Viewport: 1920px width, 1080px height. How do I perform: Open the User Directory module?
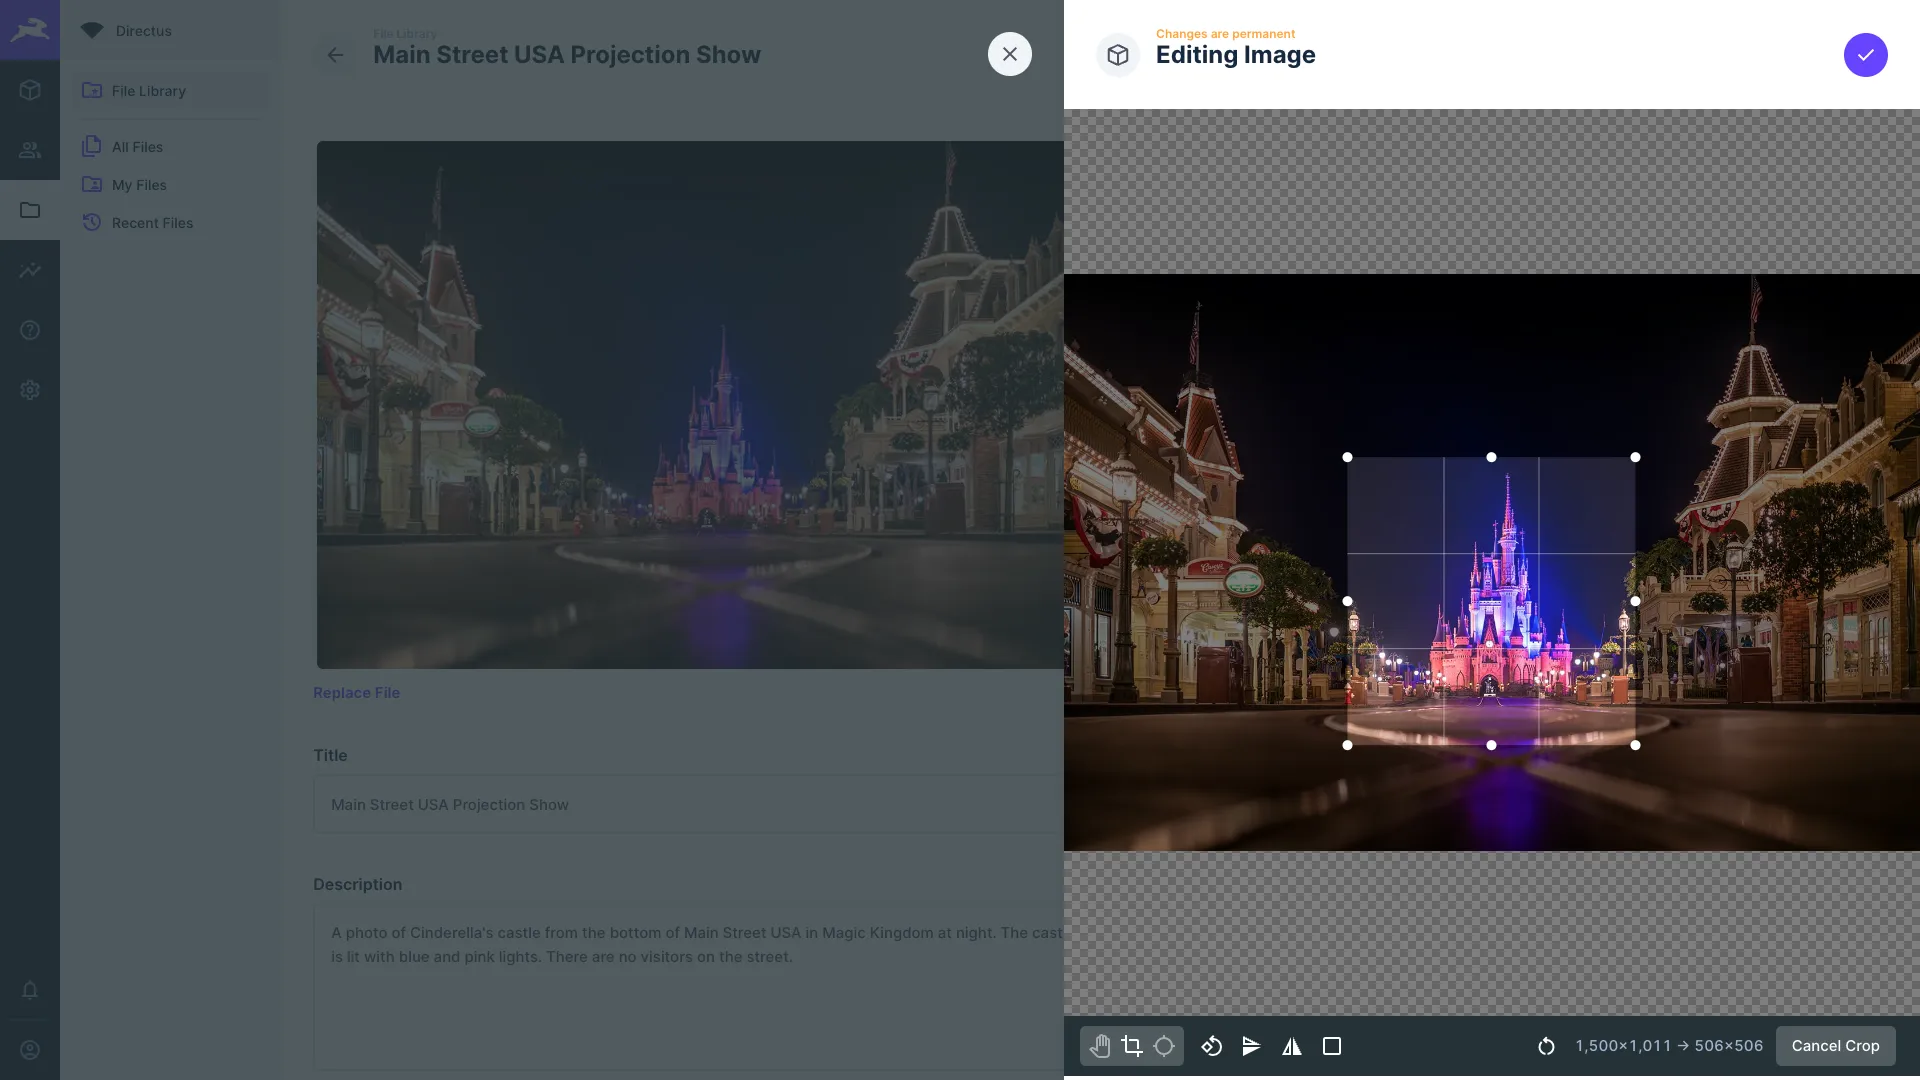click(30, 150)
